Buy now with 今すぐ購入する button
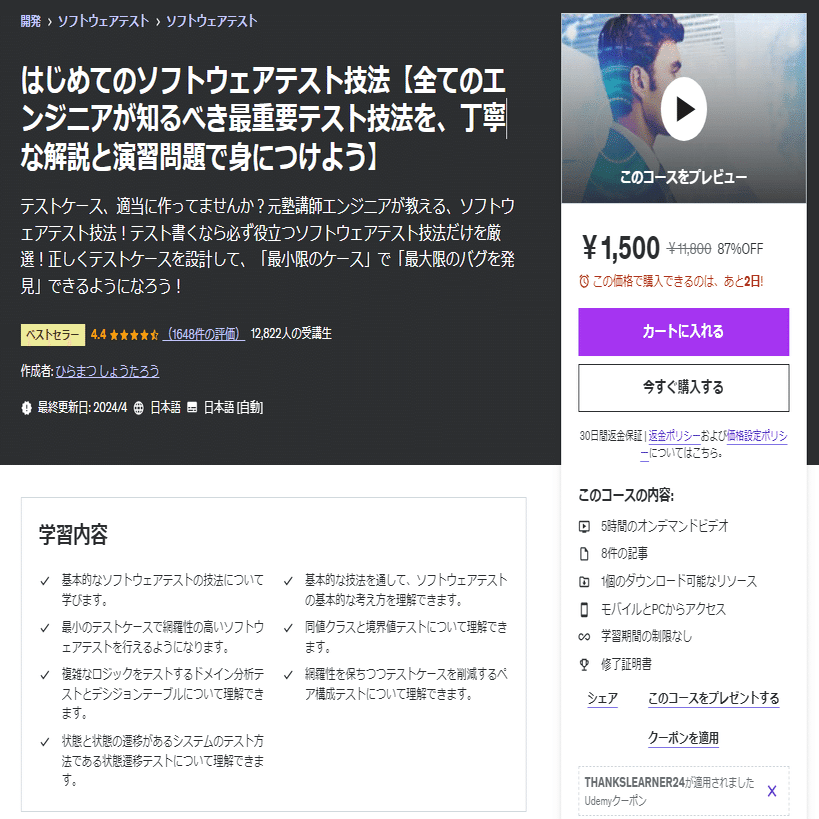Screen dimensions: 819x819 click(x=683, y=388)
